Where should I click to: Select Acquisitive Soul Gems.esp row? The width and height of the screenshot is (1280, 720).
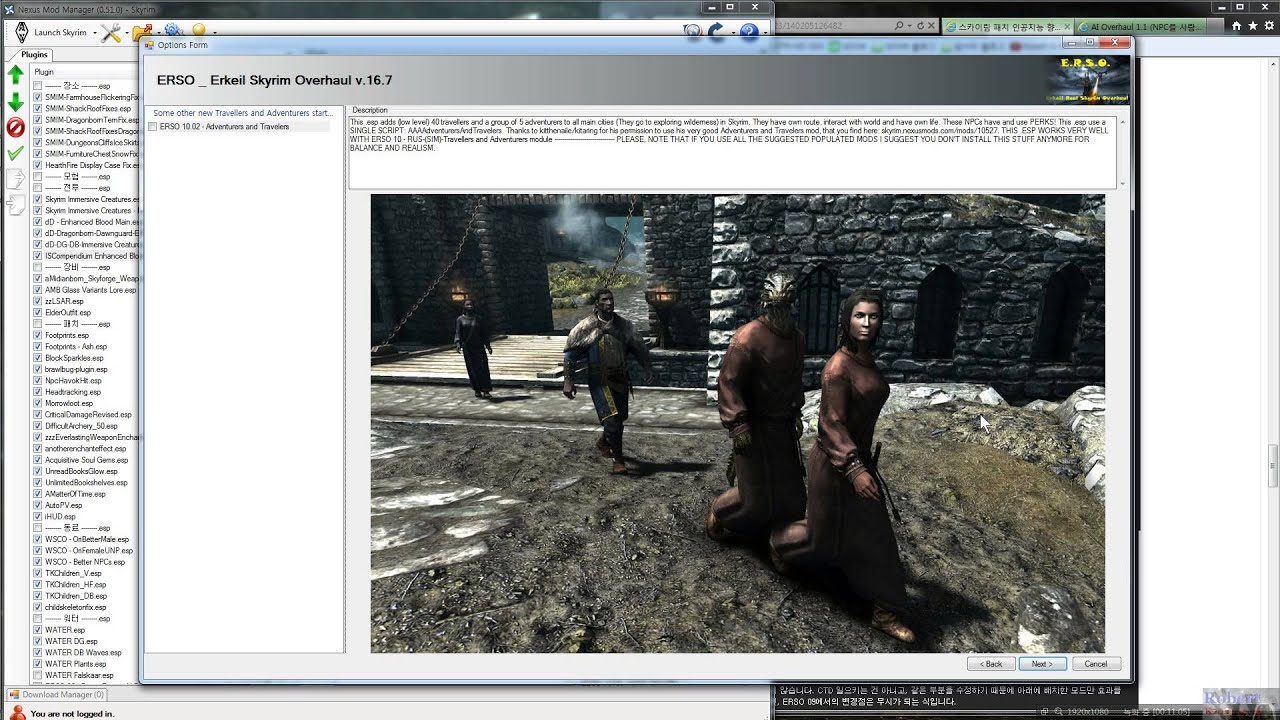point(86,460)
